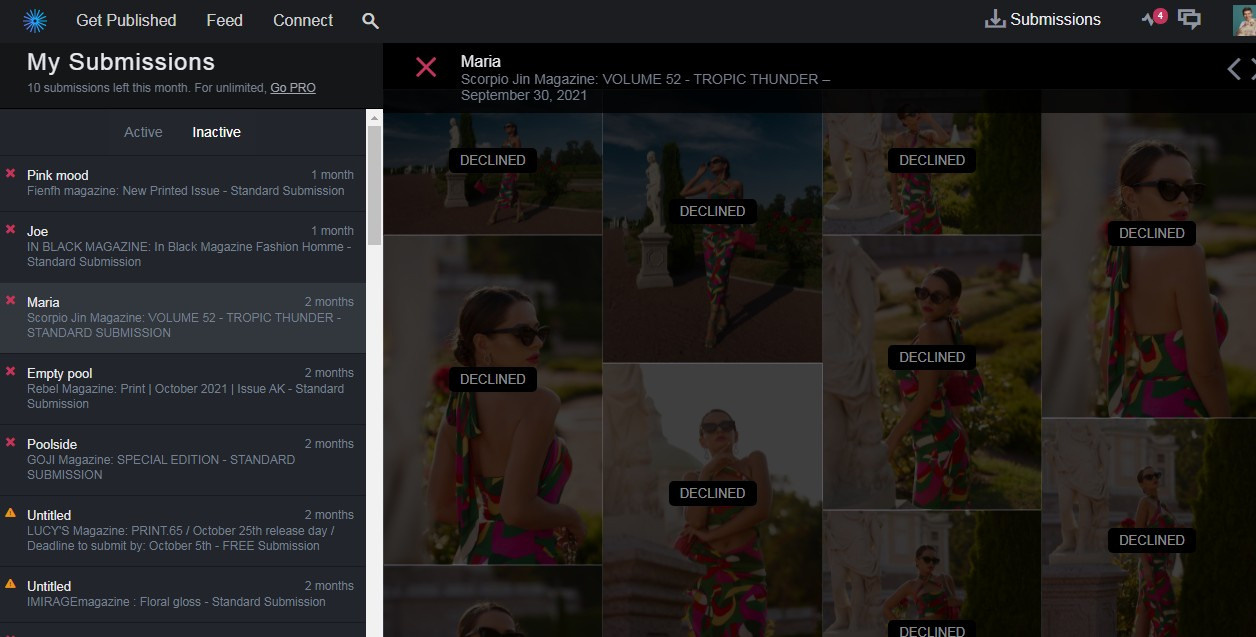Open the Get Published menu
The width and height of the screenshot is (1256, 637).
coord(126,20)
